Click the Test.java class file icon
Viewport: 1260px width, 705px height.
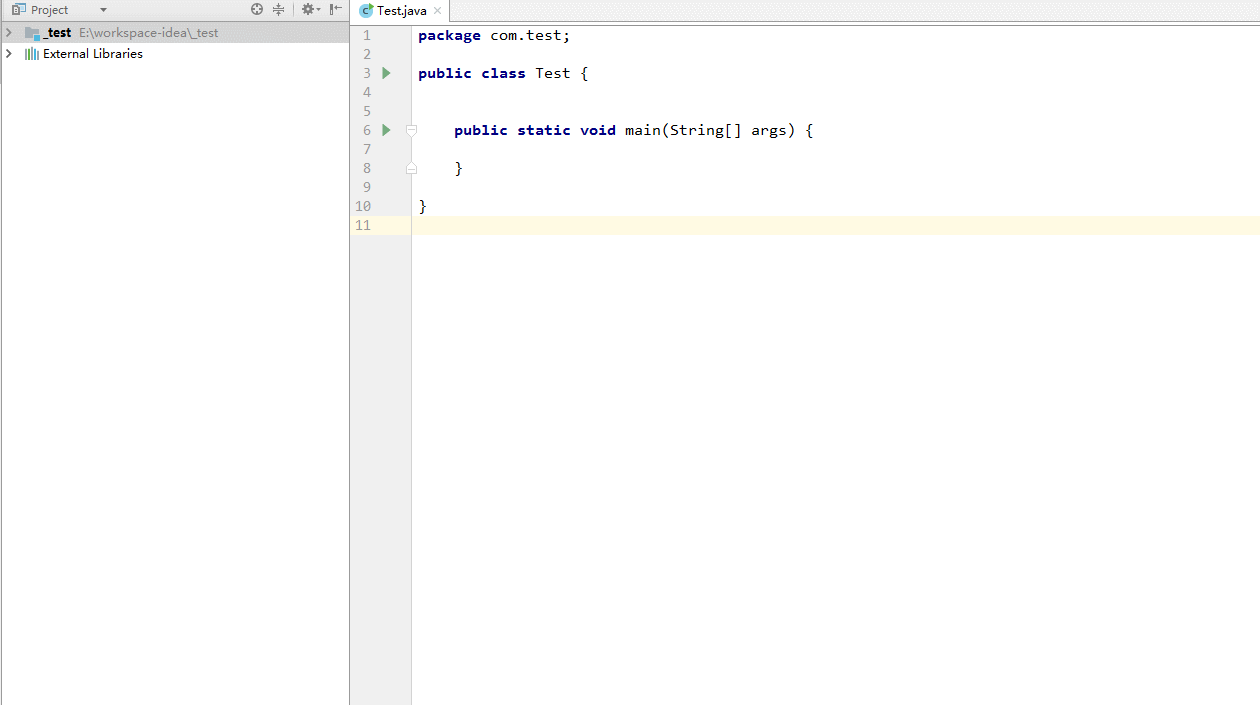pyautogui.click(x=367, y=10)
